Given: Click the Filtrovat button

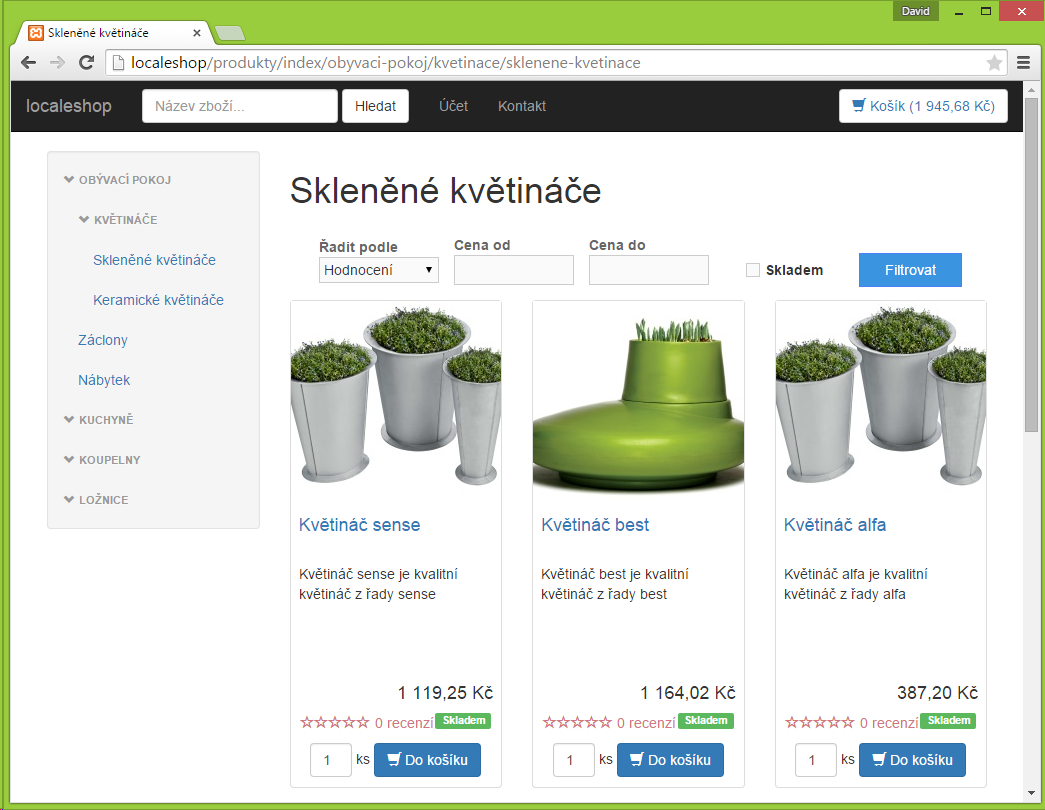Looking at the screenshot, I should point(909,269).
